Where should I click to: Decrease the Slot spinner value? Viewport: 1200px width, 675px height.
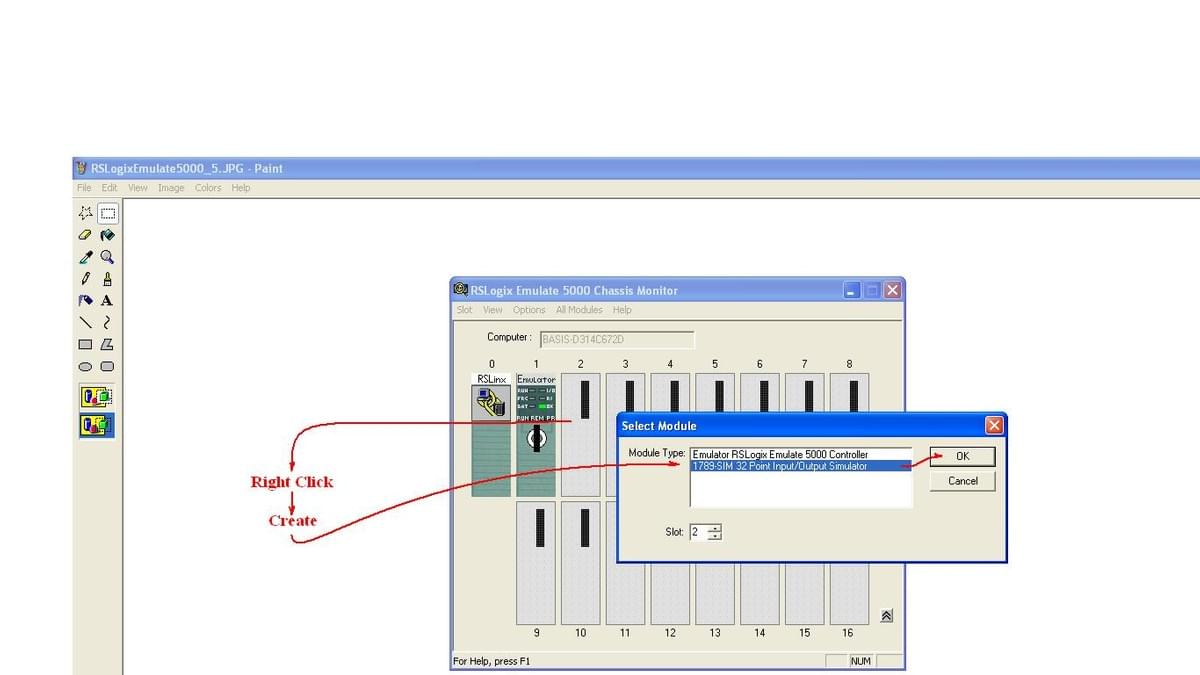pos(715,535)
